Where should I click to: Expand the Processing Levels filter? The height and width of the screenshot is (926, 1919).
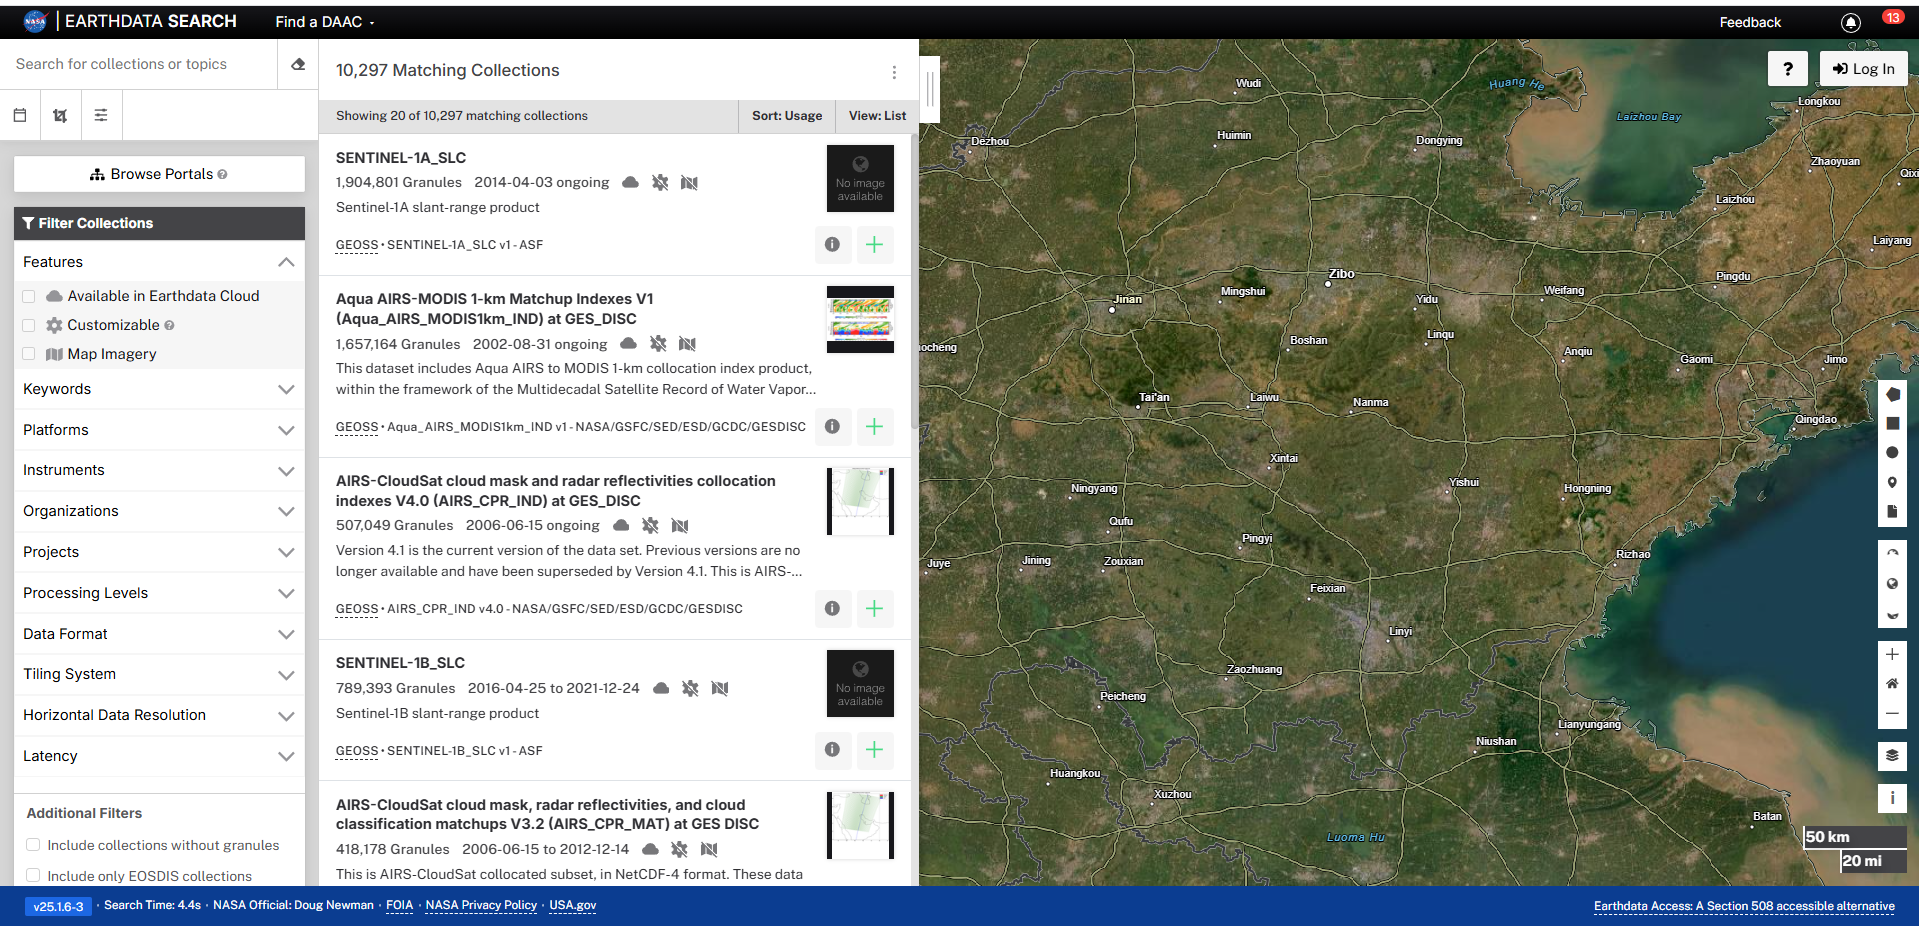point(159,593)
